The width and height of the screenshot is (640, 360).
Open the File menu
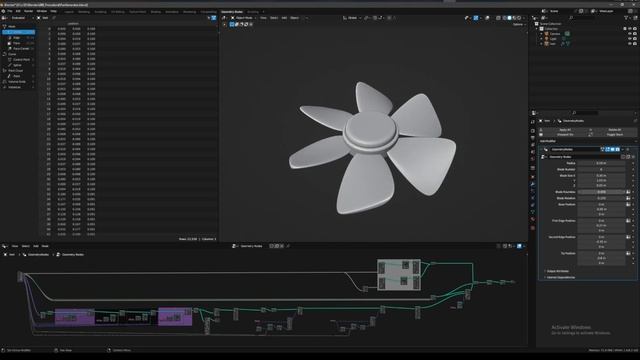10,11
